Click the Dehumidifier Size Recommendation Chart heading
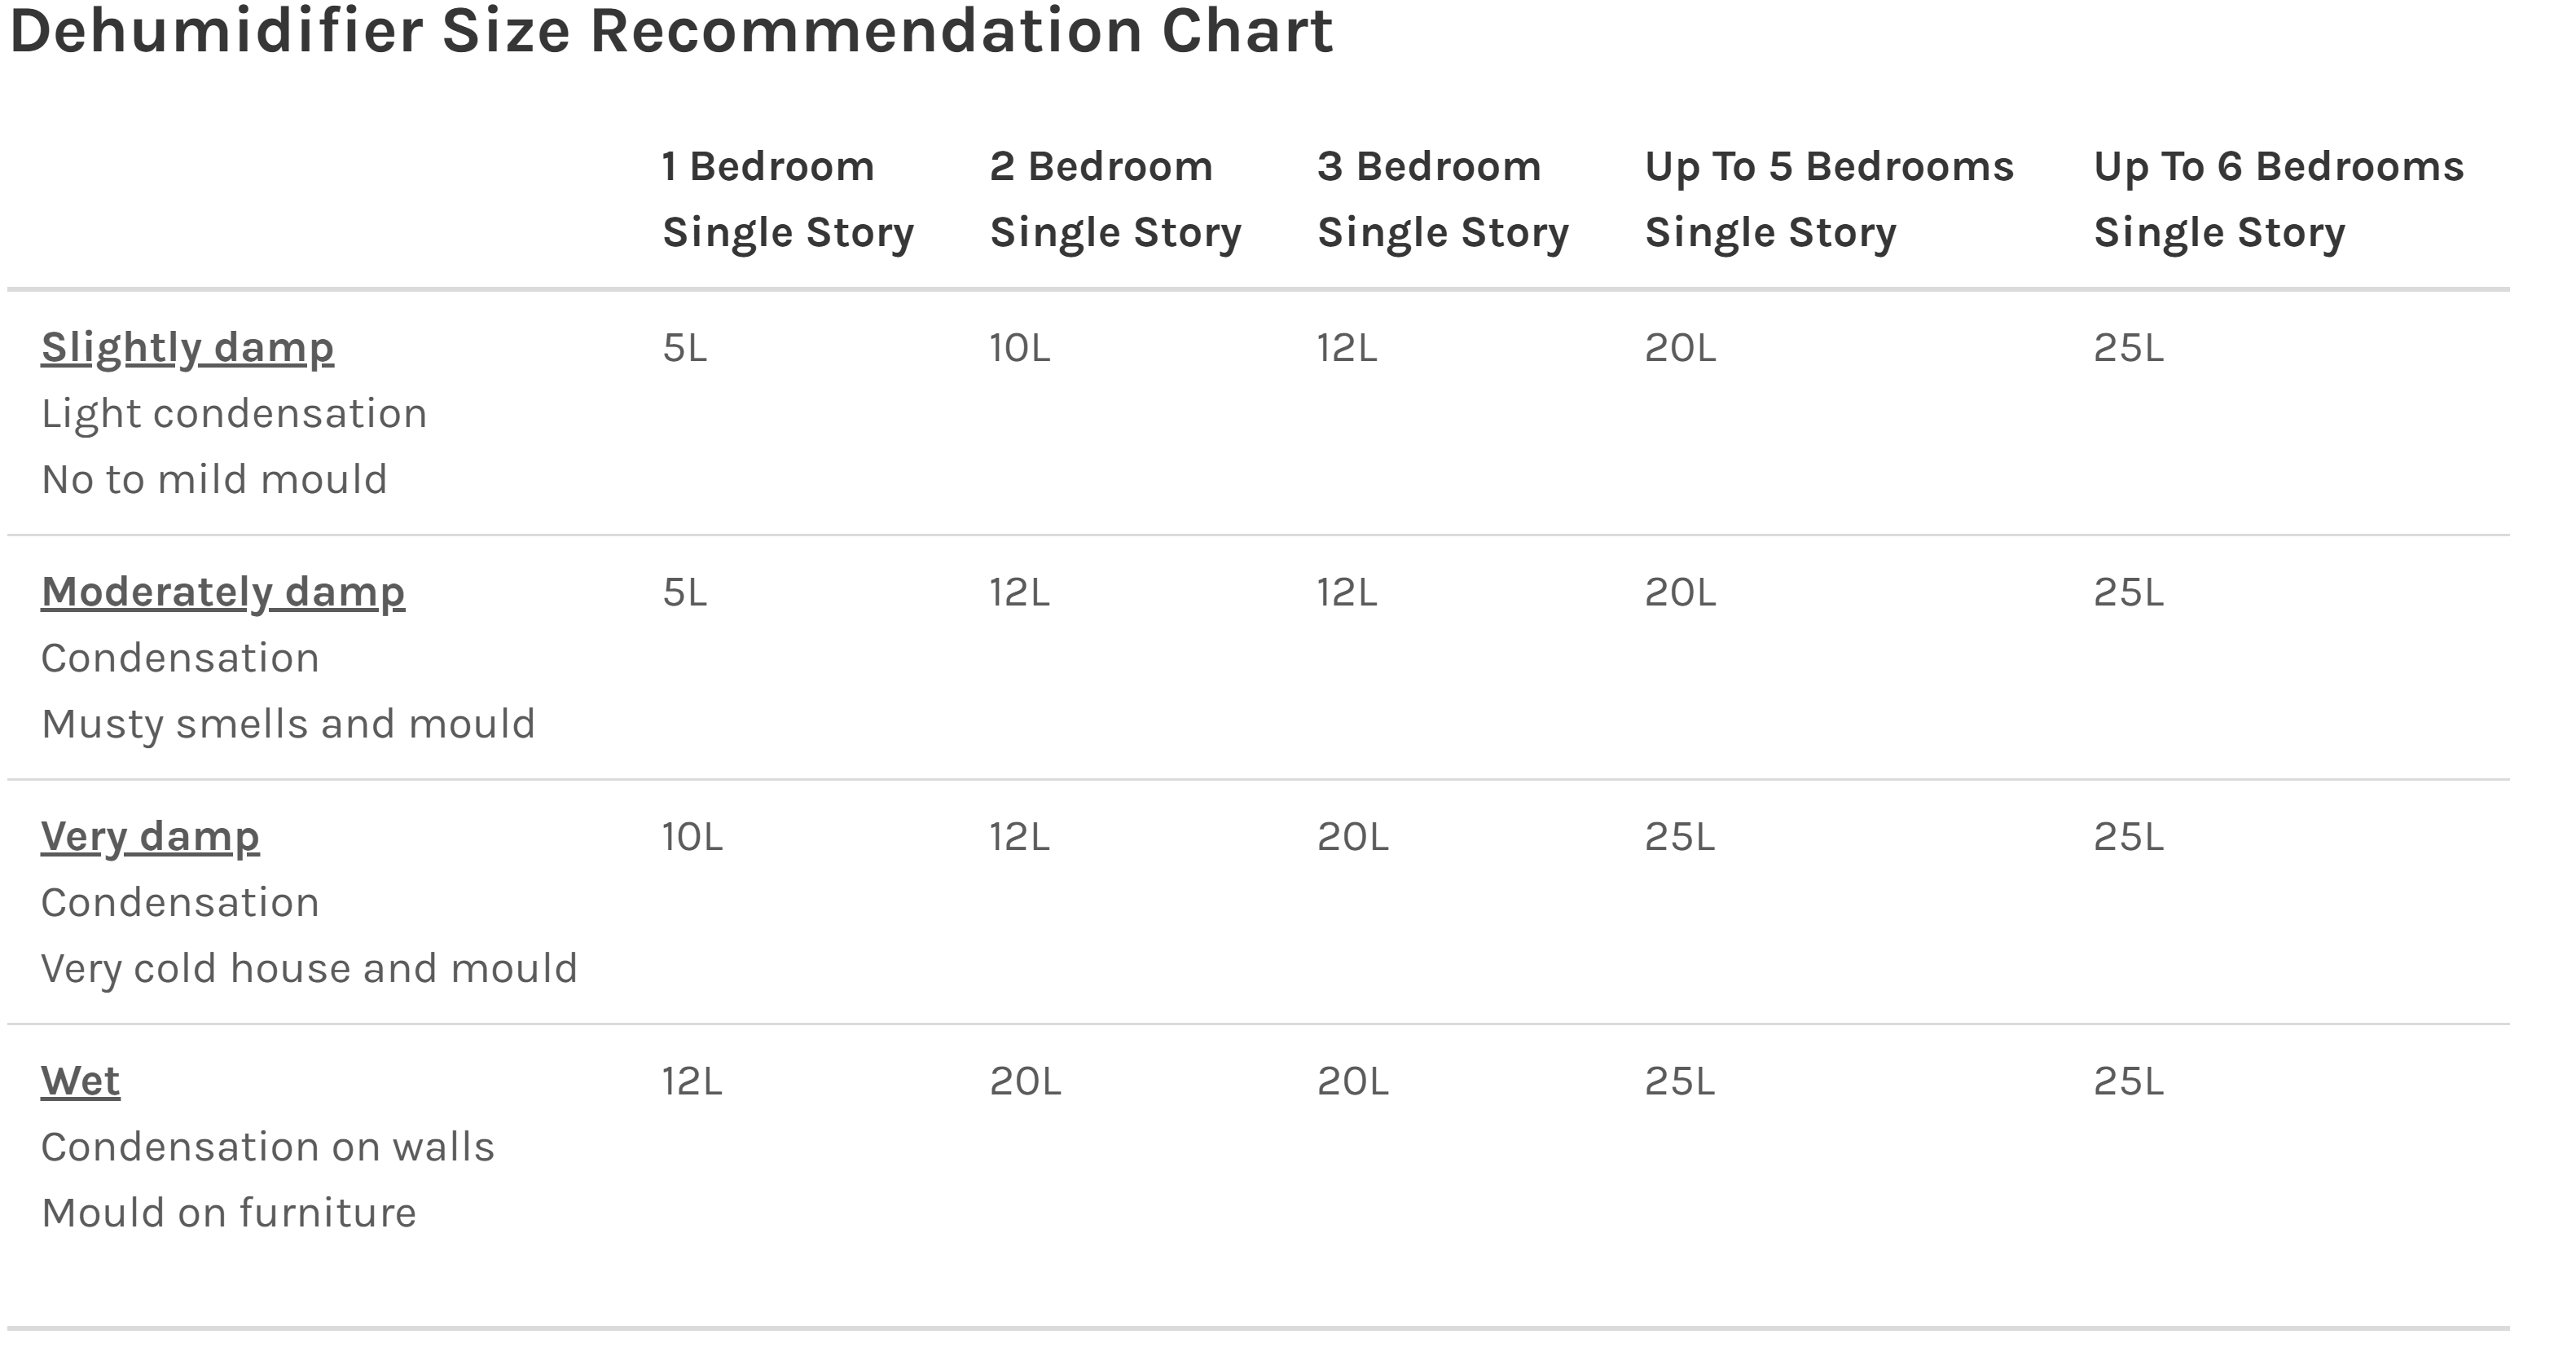 671,31
